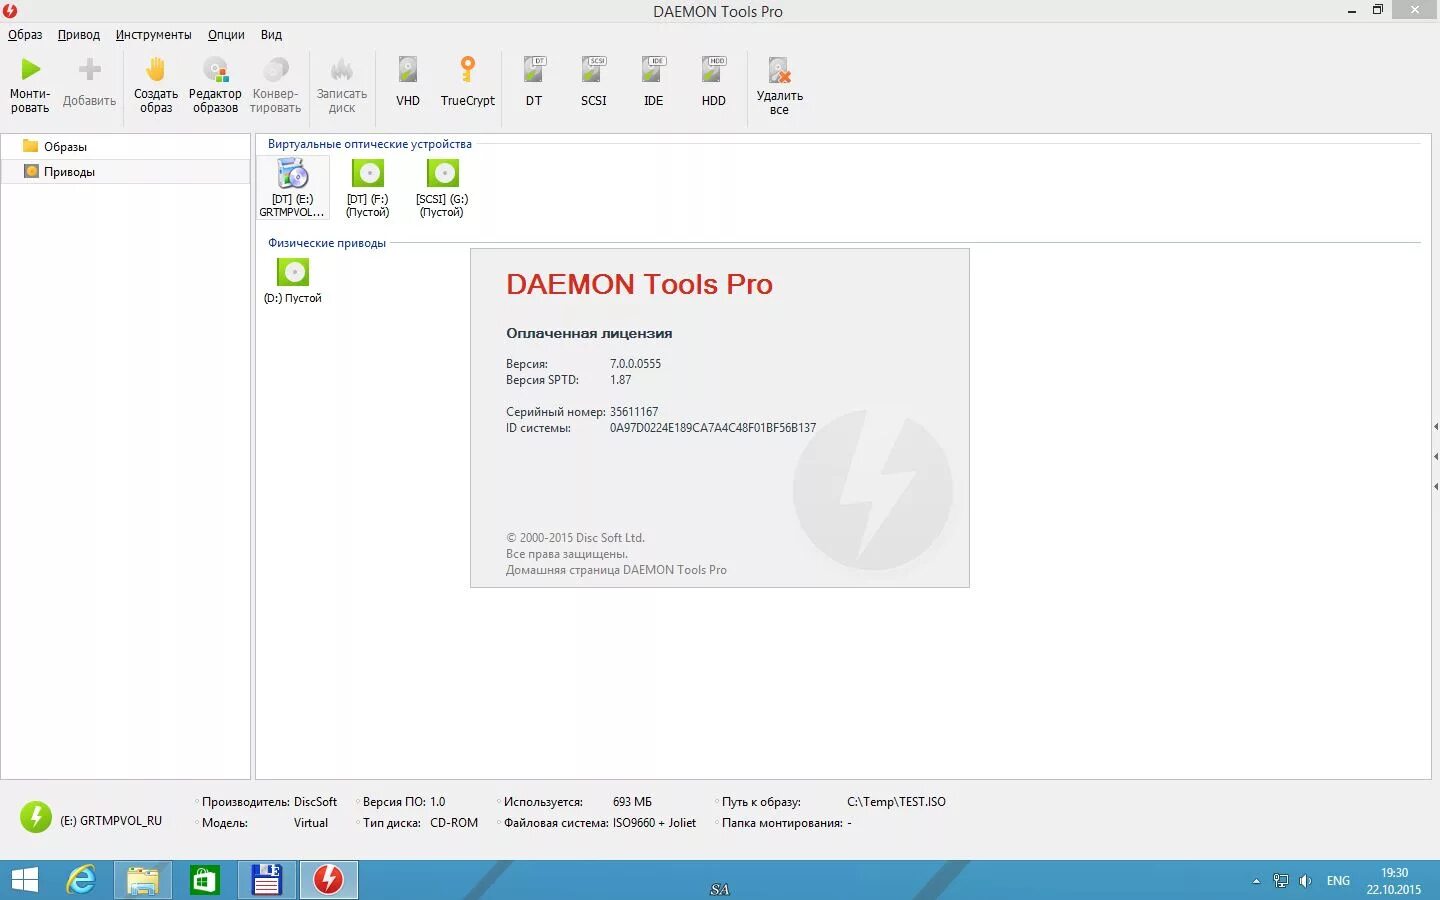Click the network tray icon
1440x900 pixels.
tap(1281, 881)
